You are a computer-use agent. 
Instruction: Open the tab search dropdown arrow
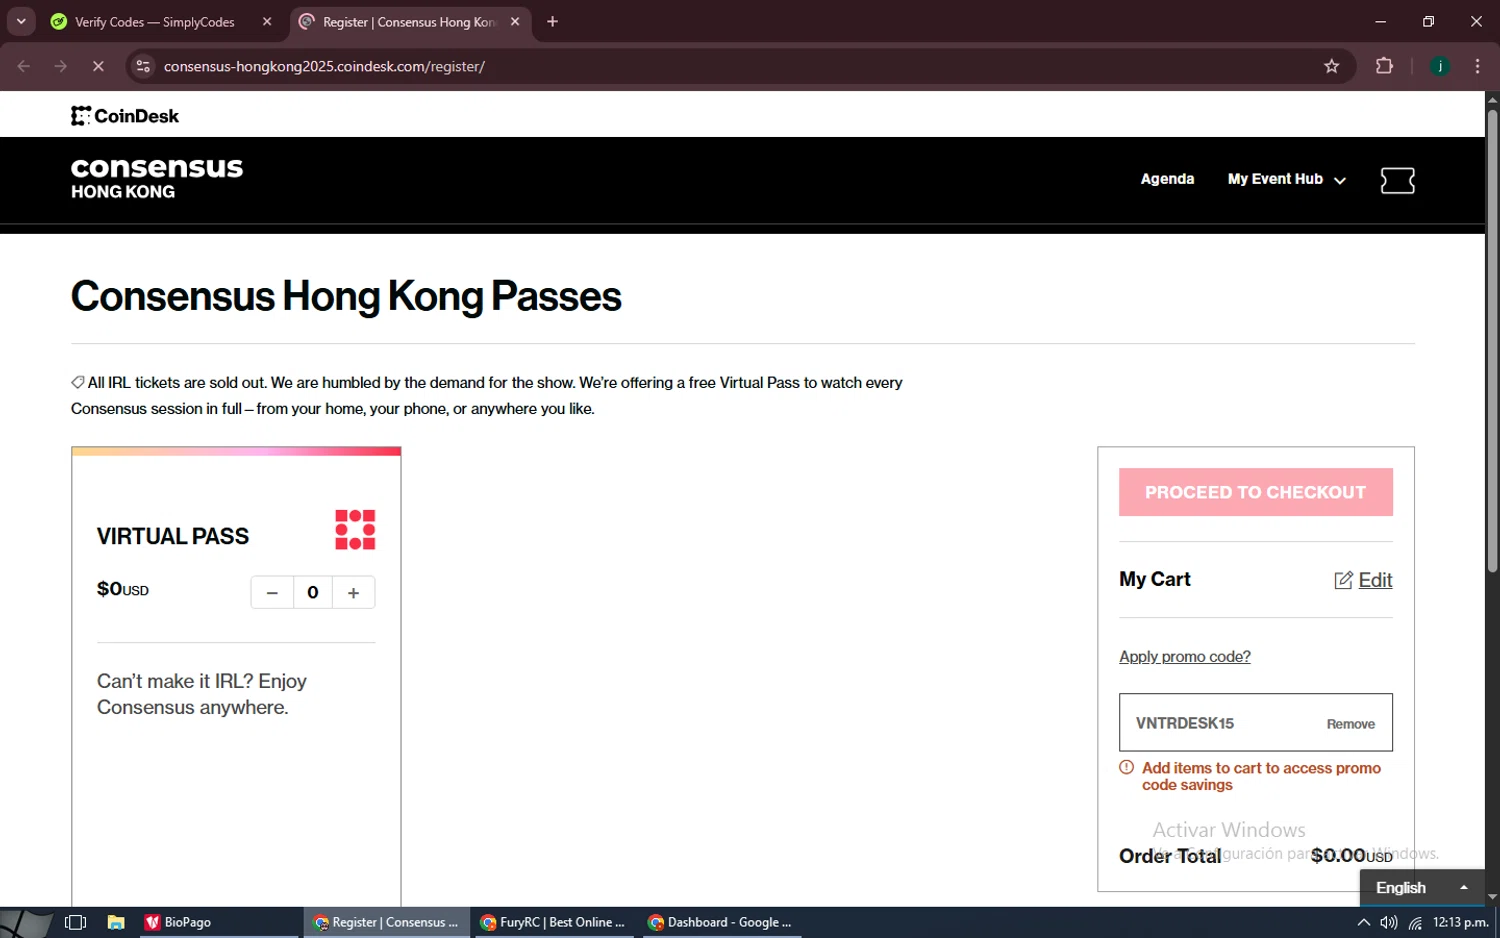[21, 21]
